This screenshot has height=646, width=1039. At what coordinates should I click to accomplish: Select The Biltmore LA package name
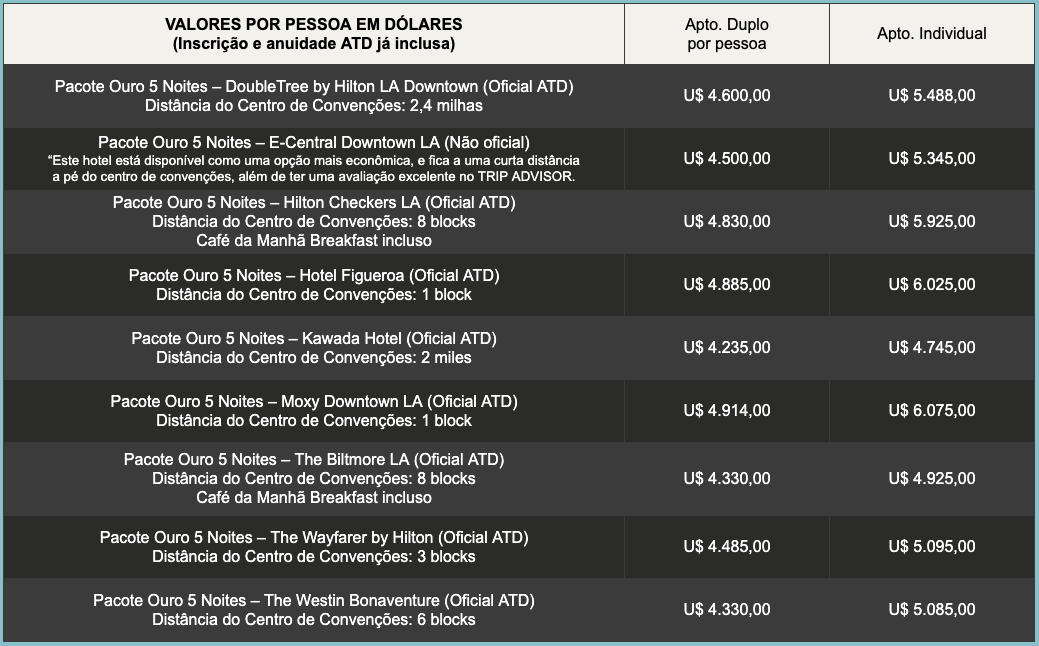314,460
